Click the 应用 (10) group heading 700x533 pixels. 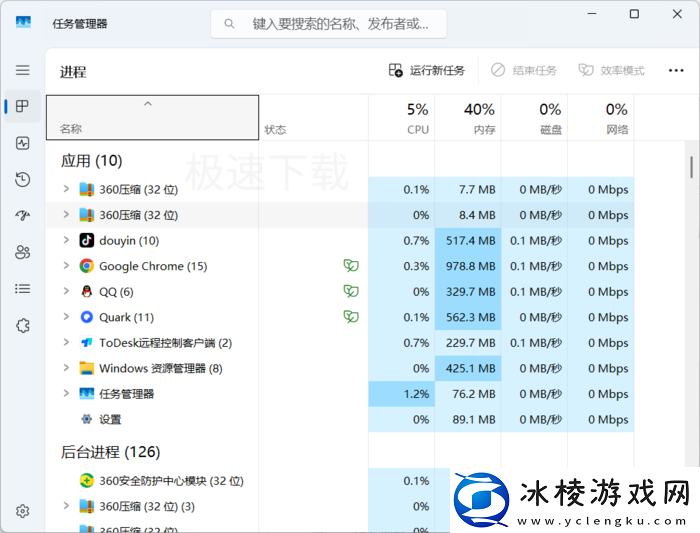tap(92, 161)
